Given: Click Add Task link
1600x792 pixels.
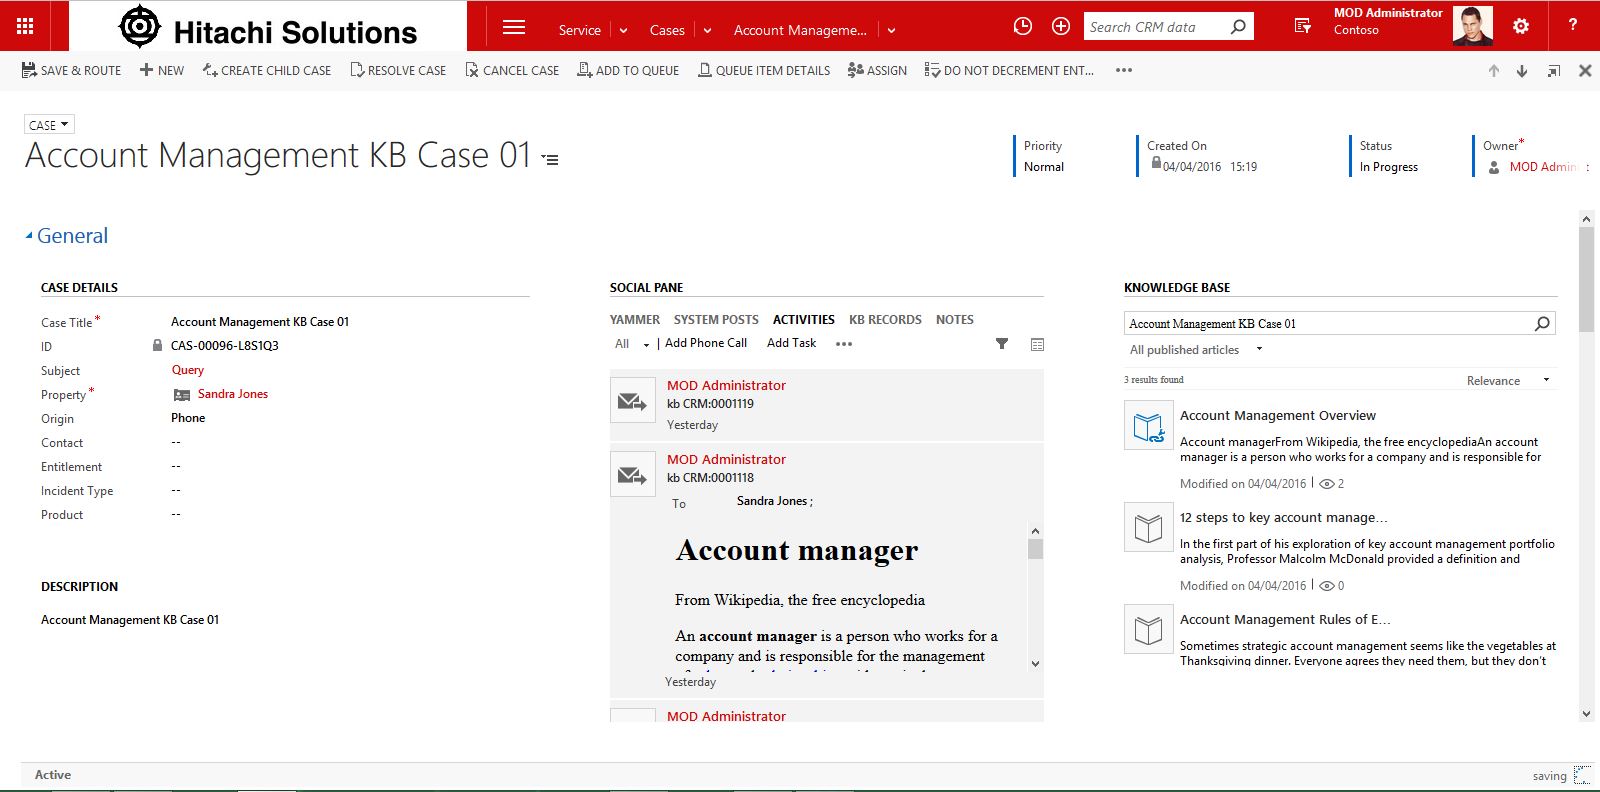Looking at the screenshot, I should coord(791,343).
